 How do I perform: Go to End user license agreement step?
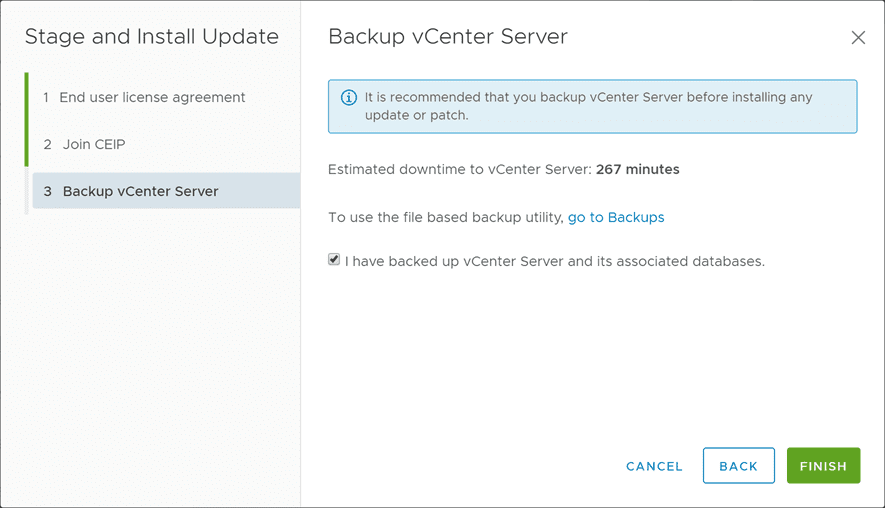coord(152,98)
